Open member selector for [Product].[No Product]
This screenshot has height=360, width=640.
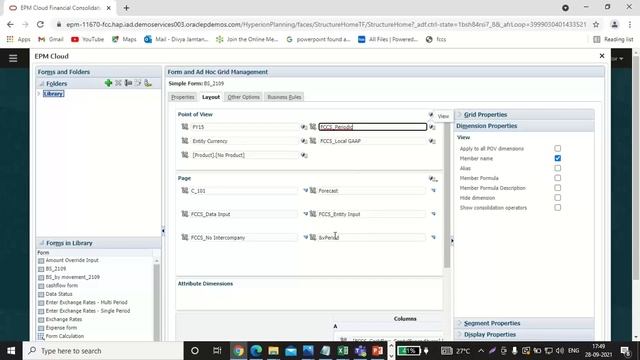(184, 155)
